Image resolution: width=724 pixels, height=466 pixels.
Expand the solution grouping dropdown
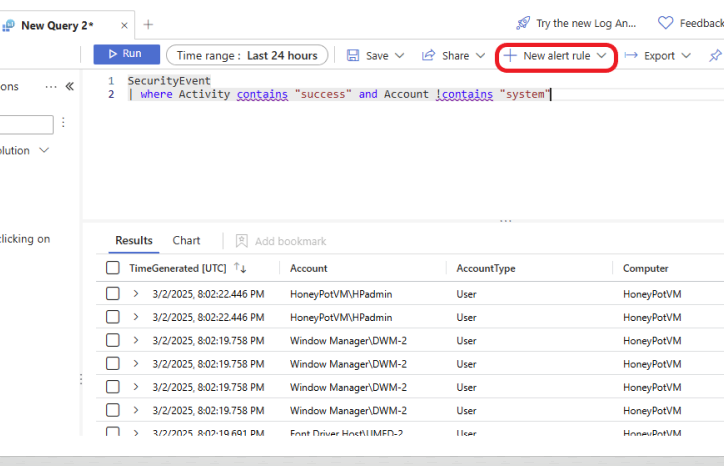[x=44, y=150]
